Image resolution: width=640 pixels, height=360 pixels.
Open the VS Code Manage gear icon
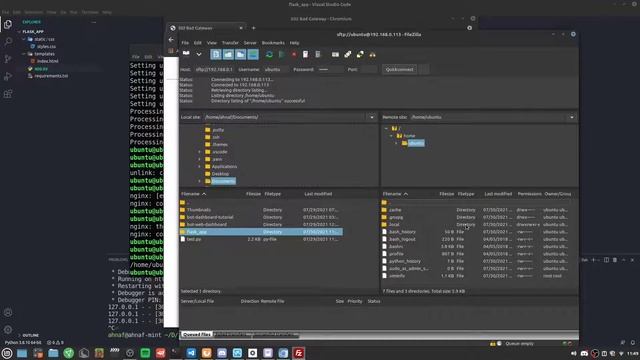[x=8, y=329]
